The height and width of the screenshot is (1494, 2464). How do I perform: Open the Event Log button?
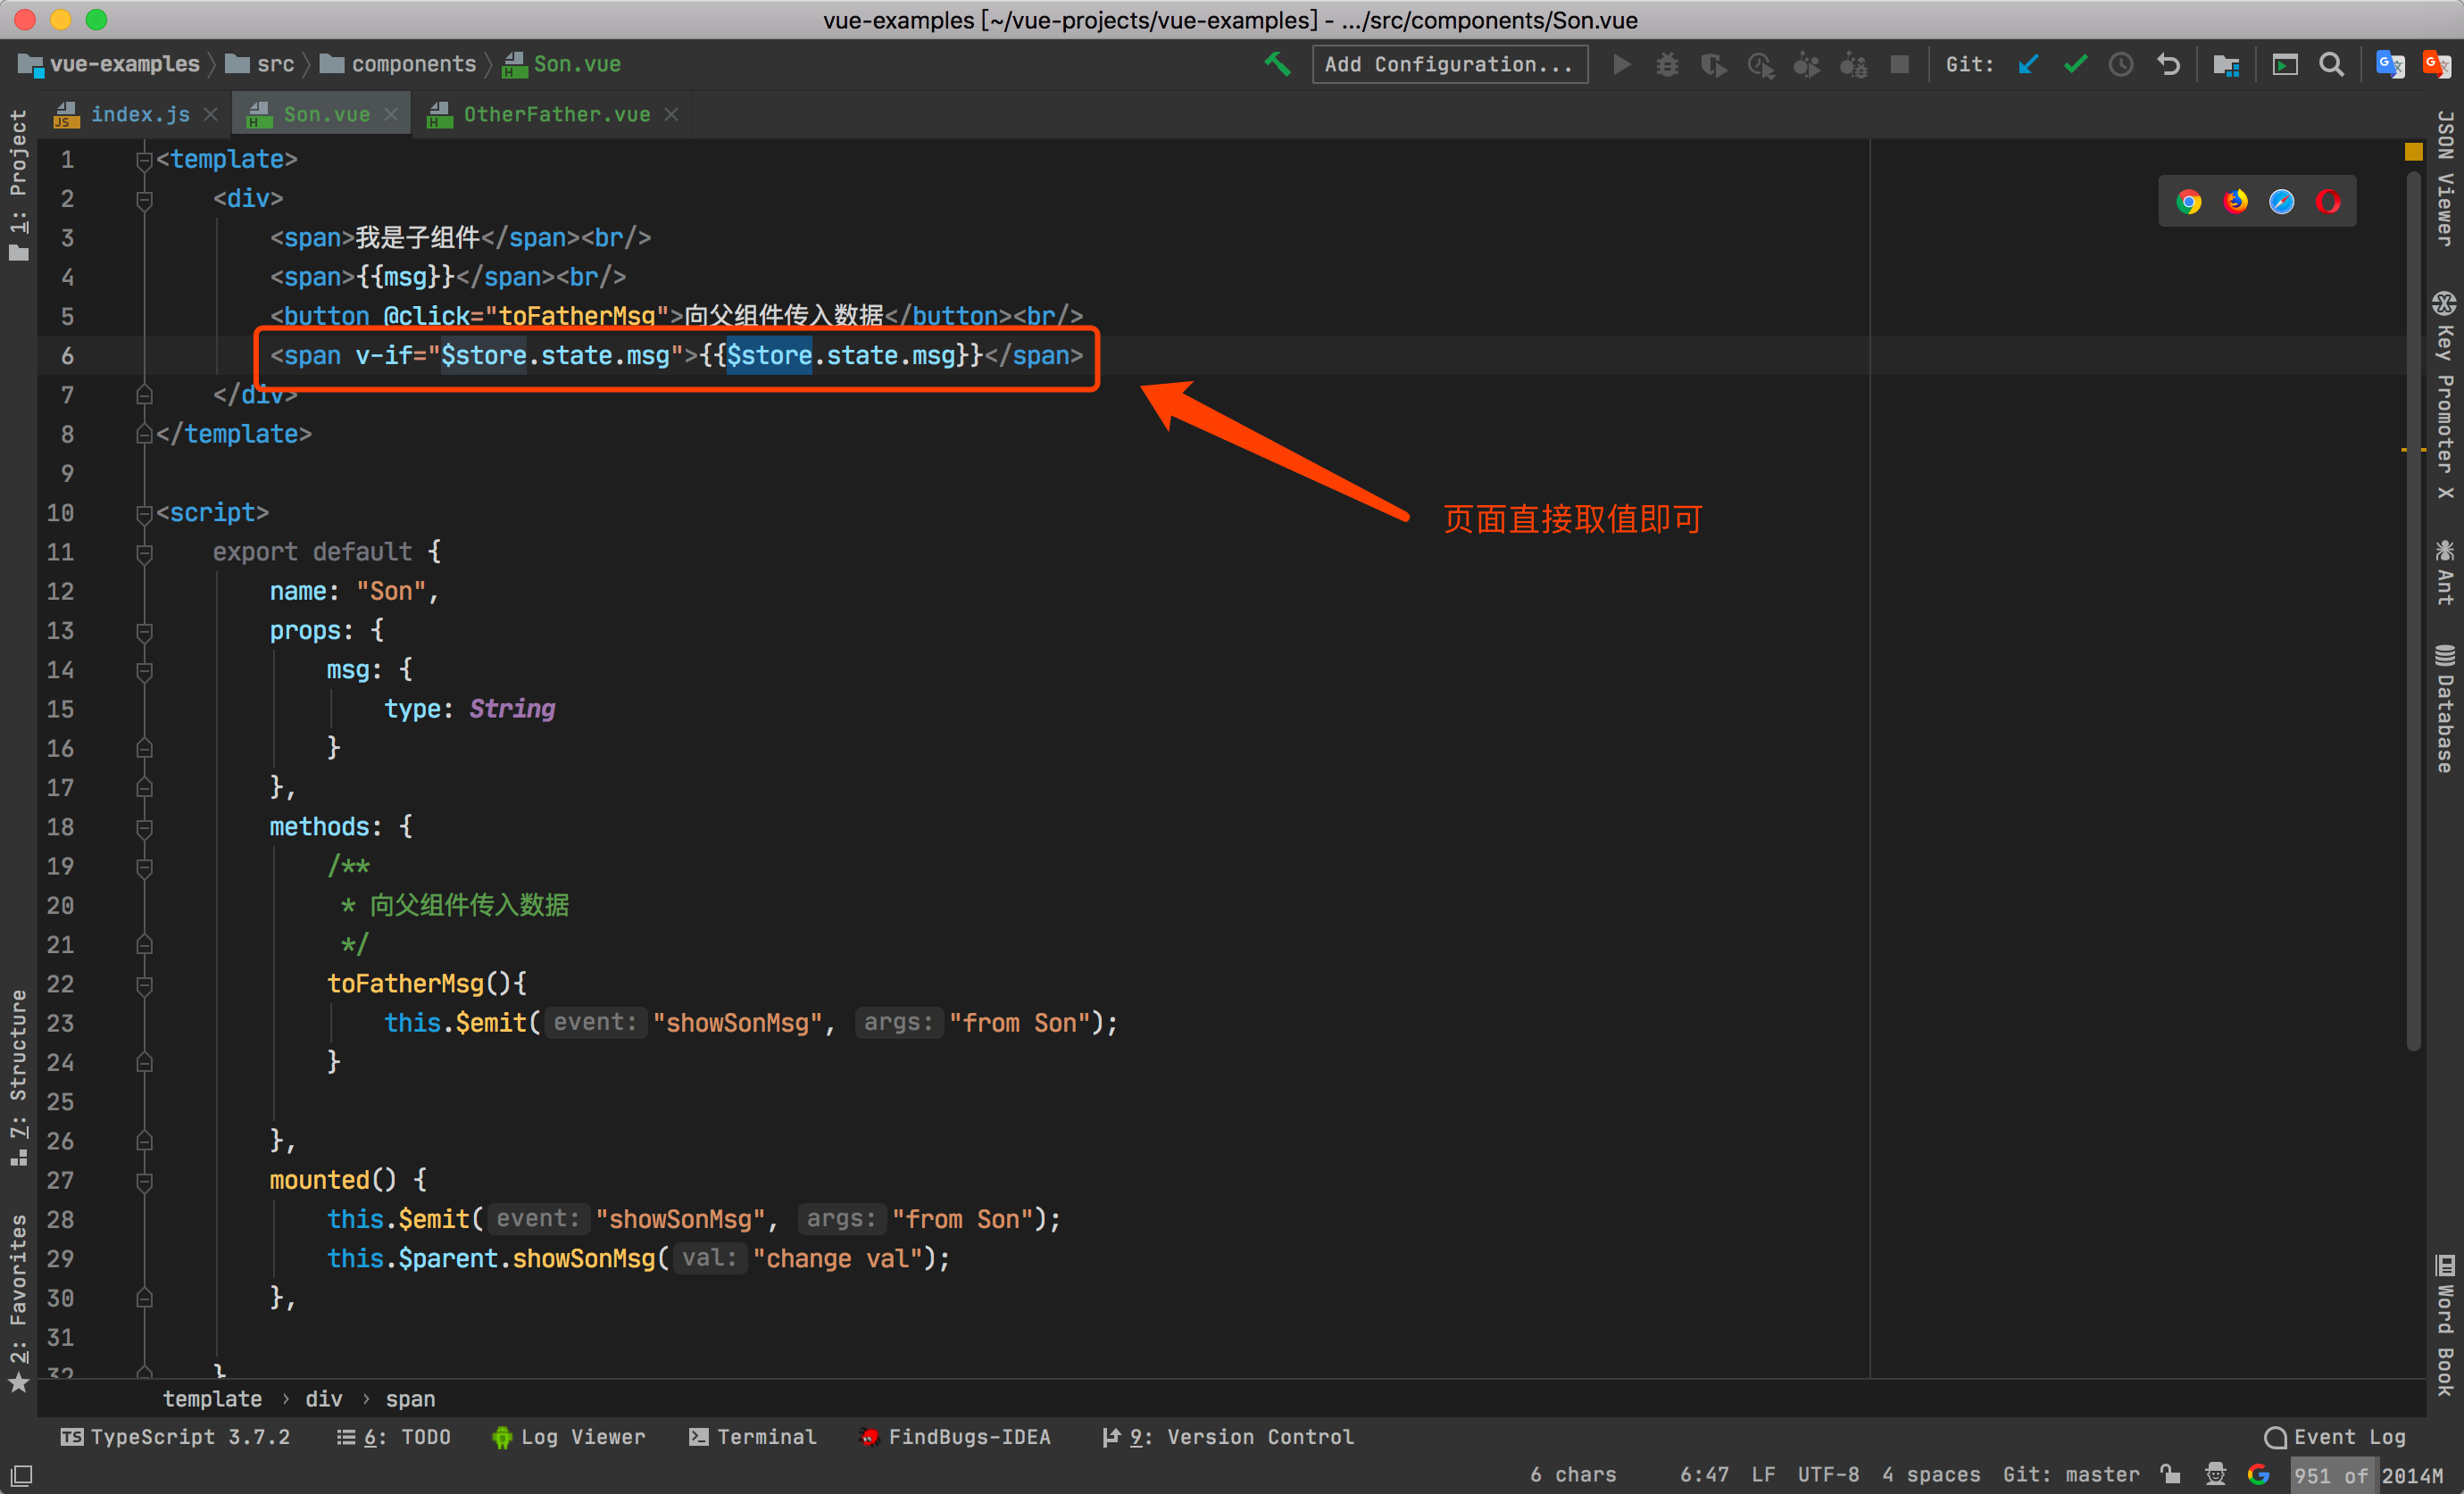coord(2335,1437)
